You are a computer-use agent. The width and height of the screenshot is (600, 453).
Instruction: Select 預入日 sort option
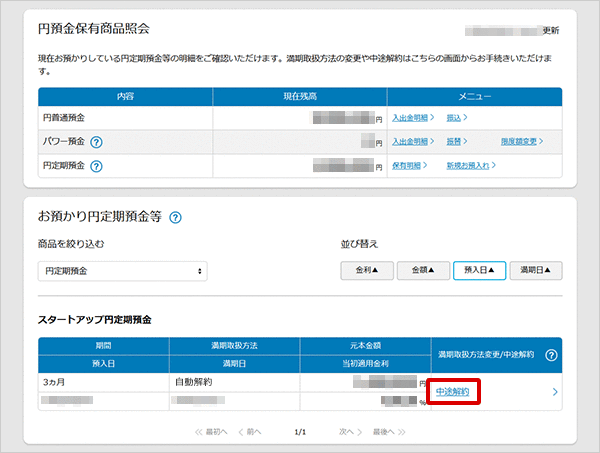[x=478, y=270]
